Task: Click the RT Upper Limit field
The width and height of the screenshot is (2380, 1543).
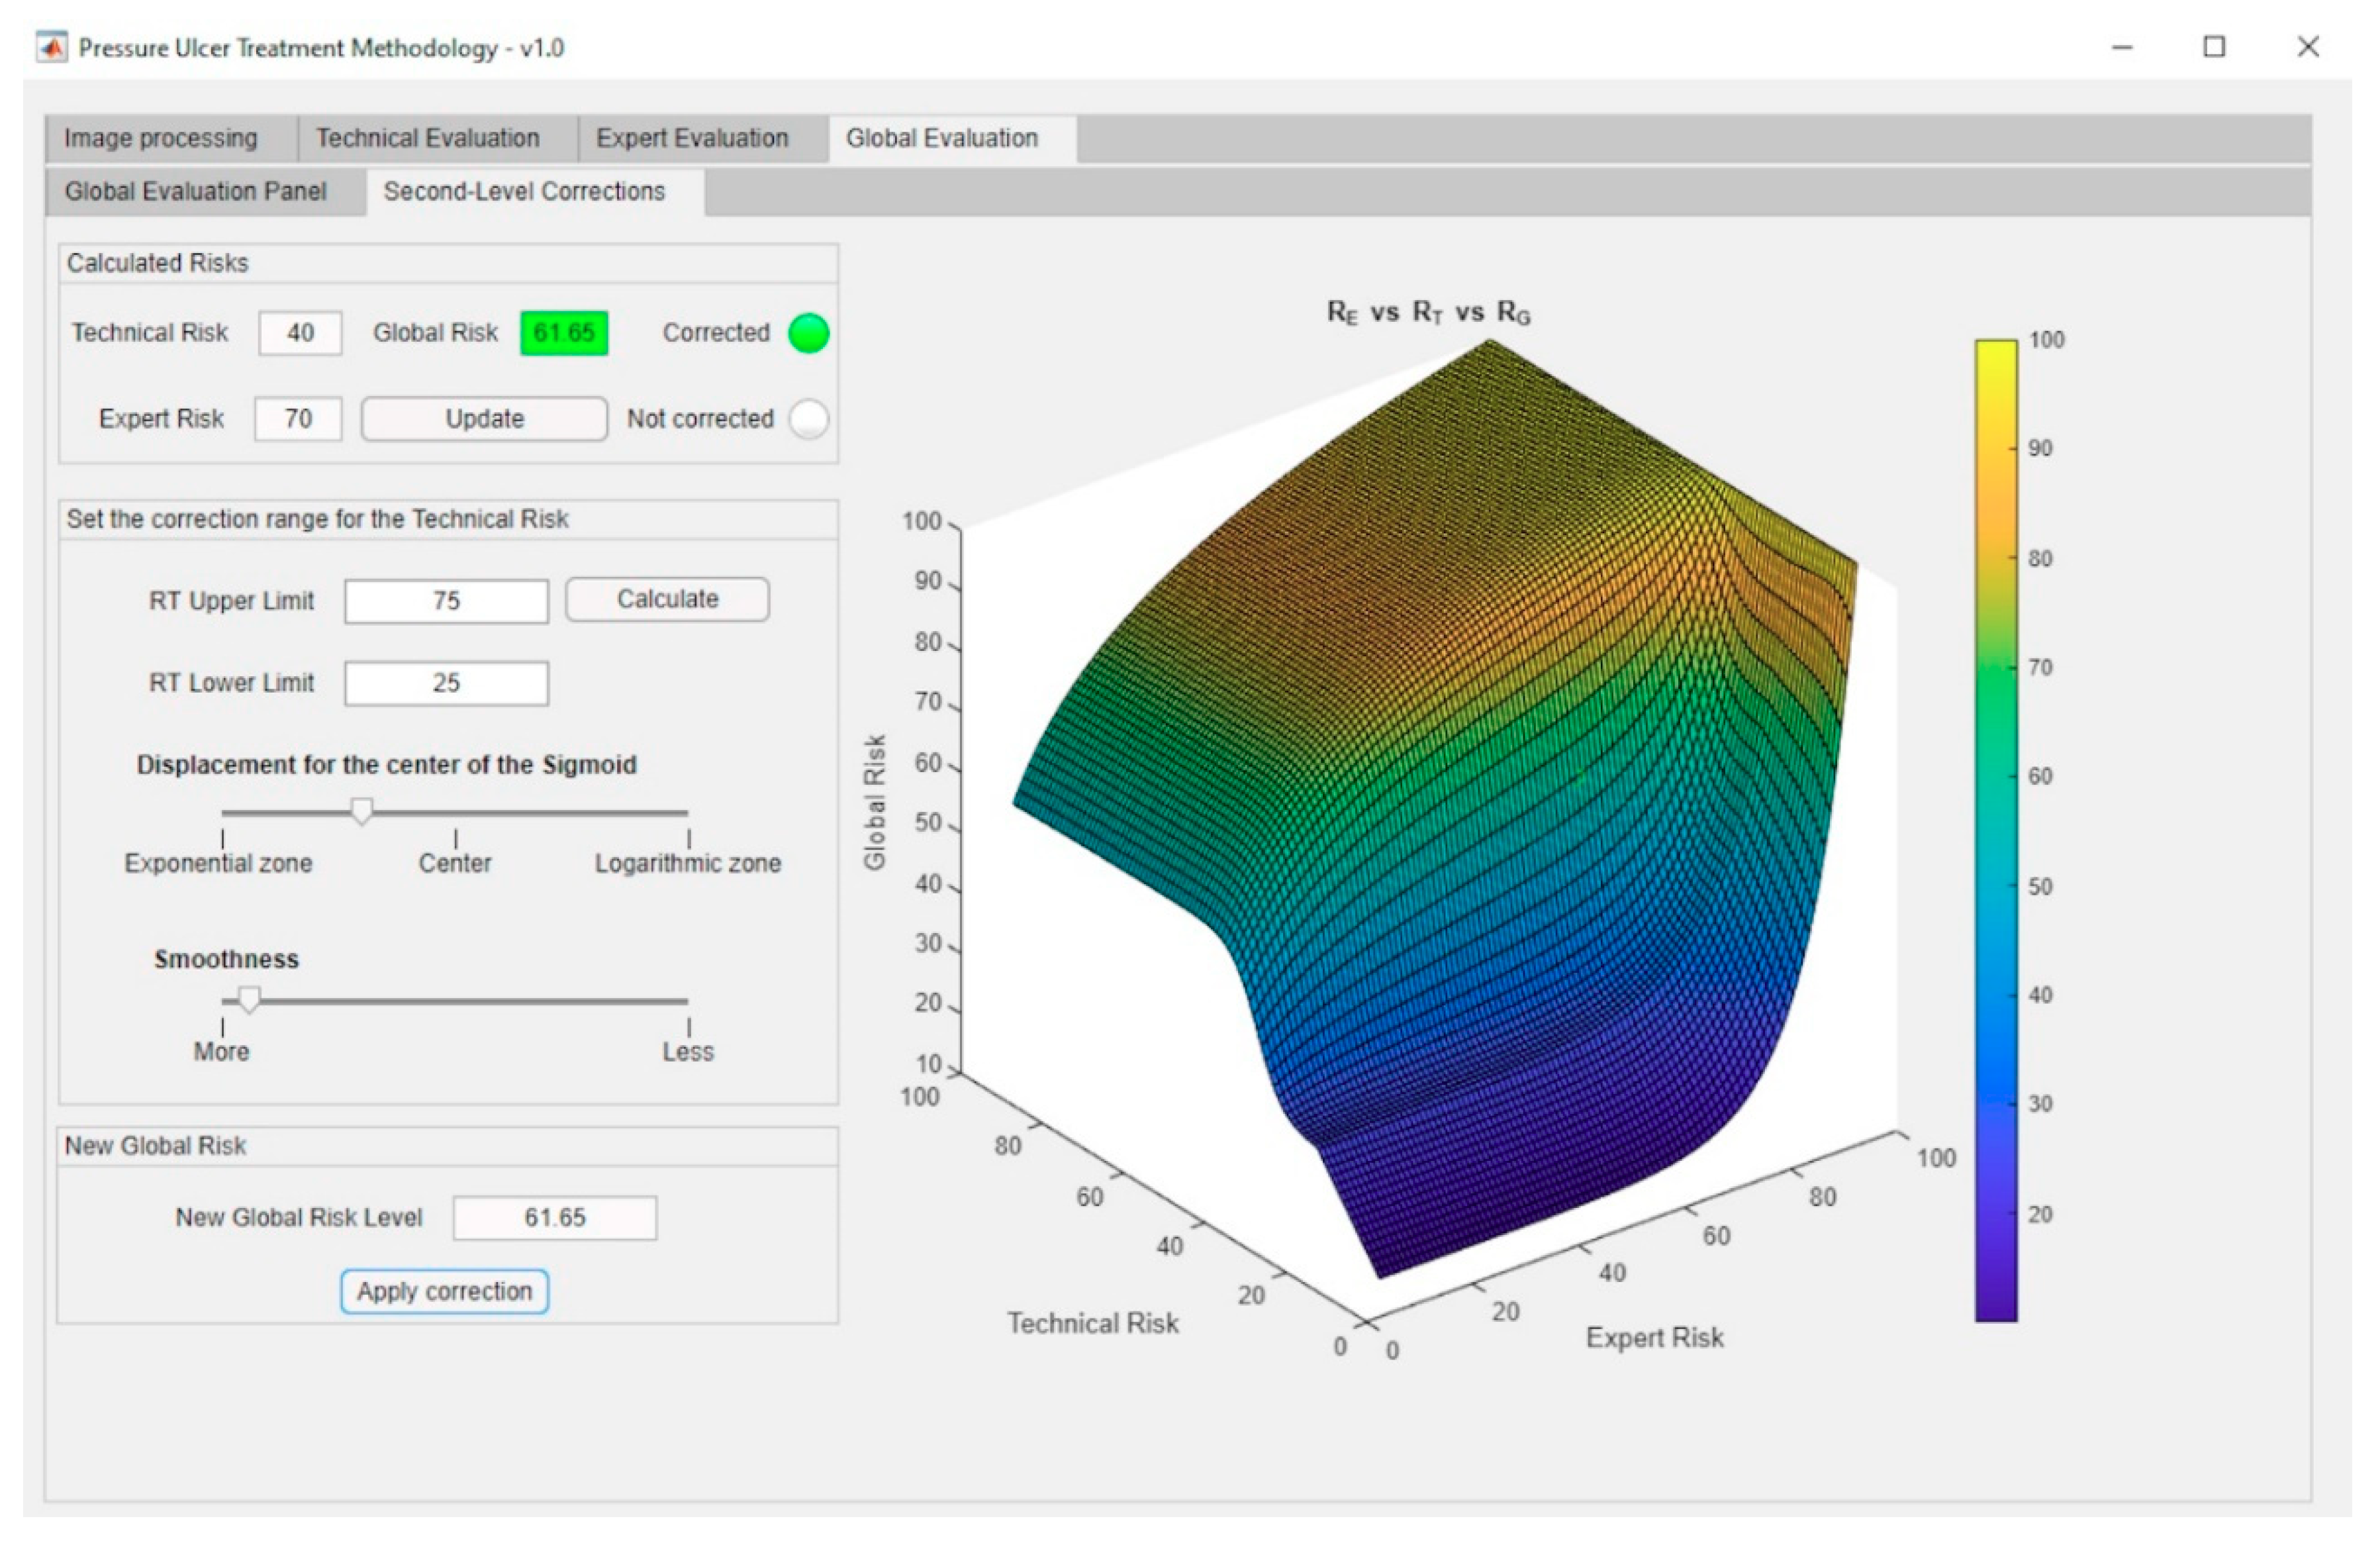Action: point(447,601)
